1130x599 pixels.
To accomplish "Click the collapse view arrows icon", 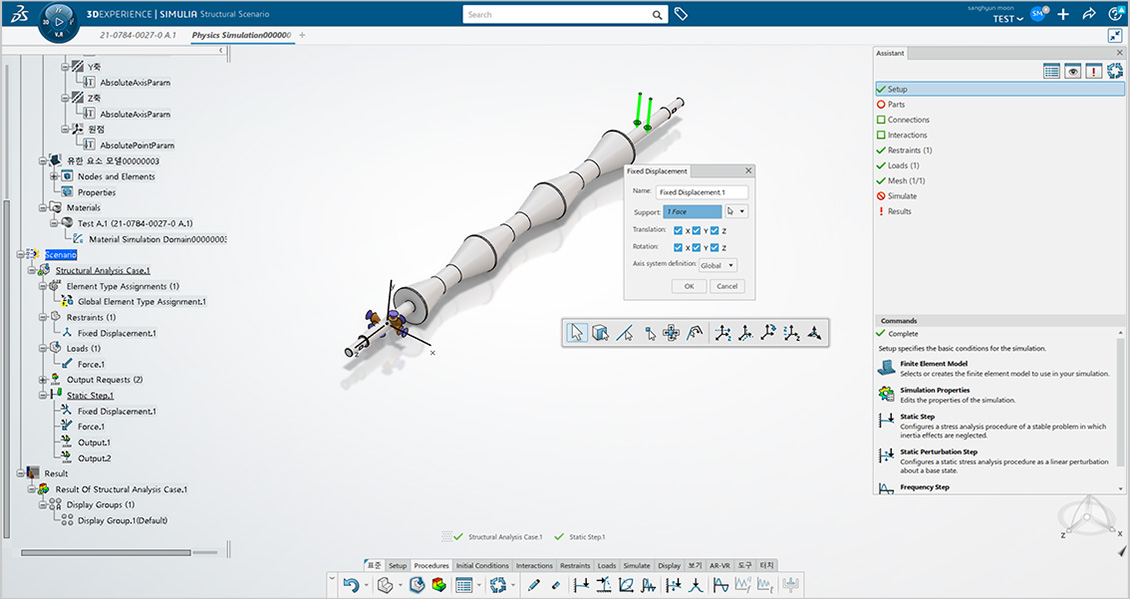I will click(x=1115, y=35).
